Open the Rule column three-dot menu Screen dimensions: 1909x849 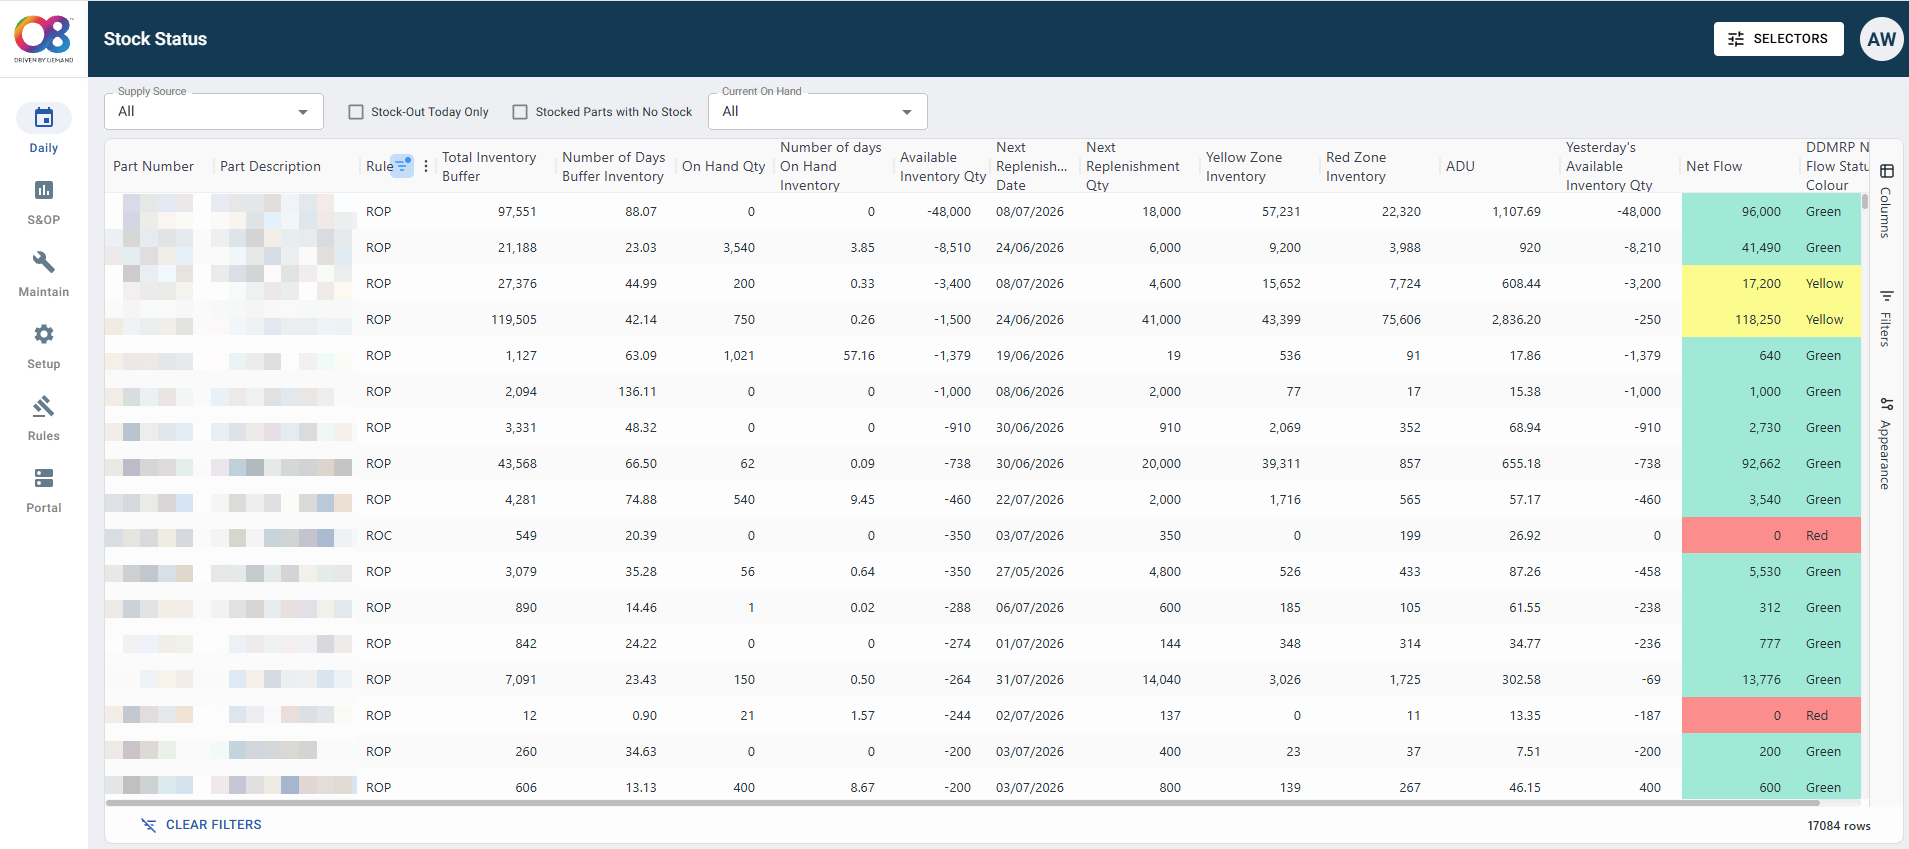[426, 166]
